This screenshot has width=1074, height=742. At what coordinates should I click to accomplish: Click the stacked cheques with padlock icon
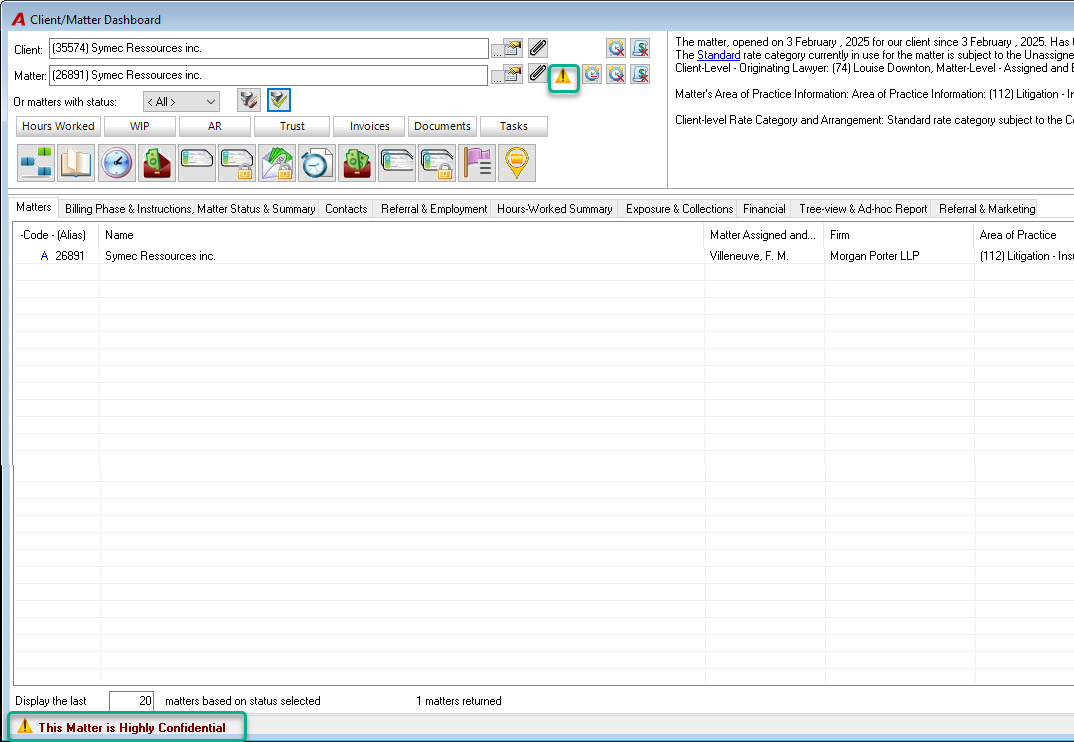click(437, 162)
